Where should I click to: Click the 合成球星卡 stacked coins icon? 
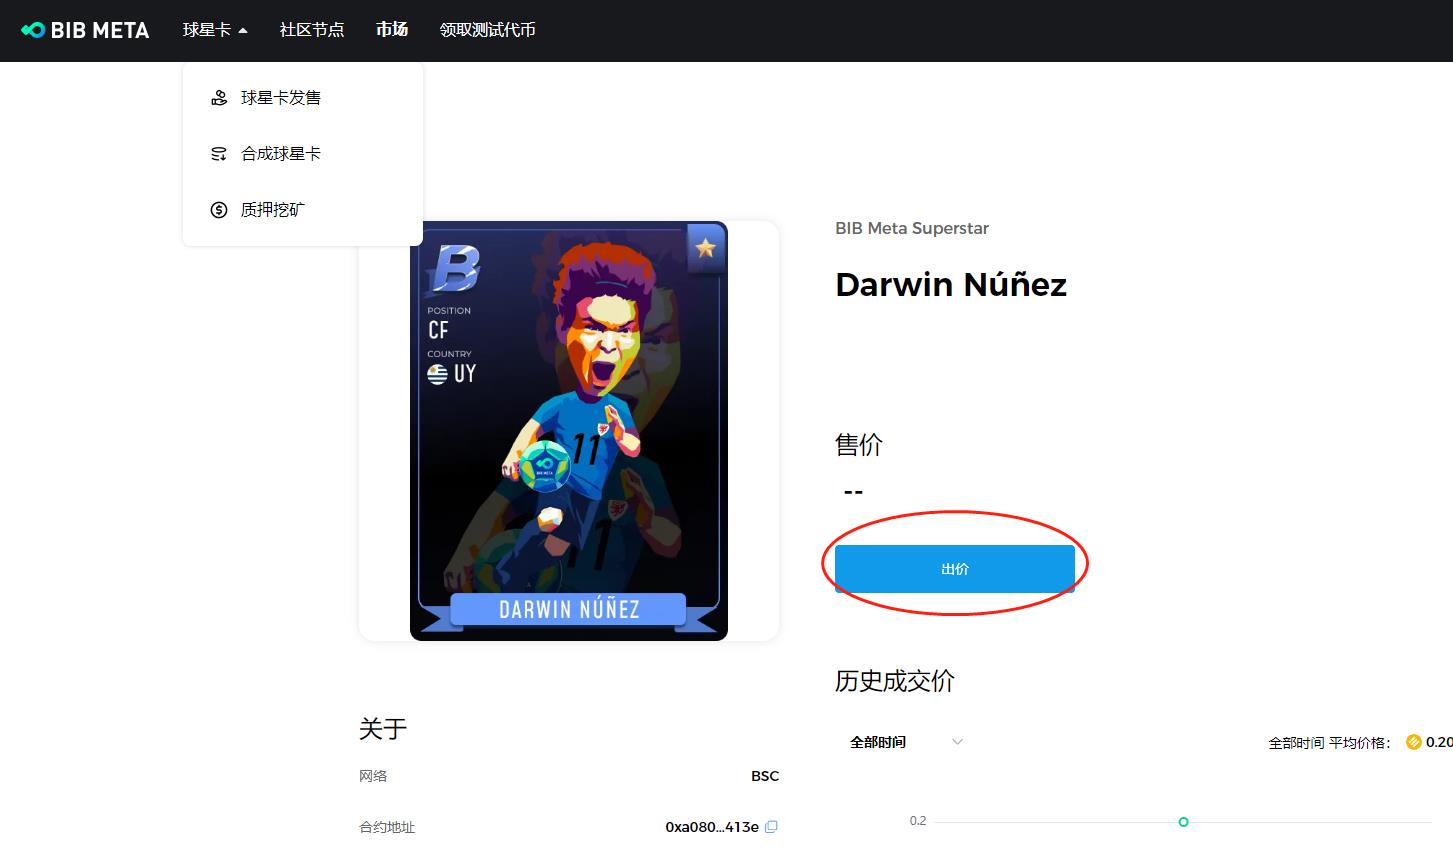coord(219,154)
